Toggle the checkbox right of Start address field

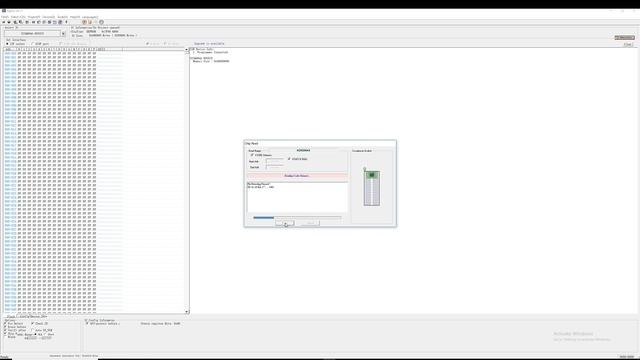pos(289,159)
